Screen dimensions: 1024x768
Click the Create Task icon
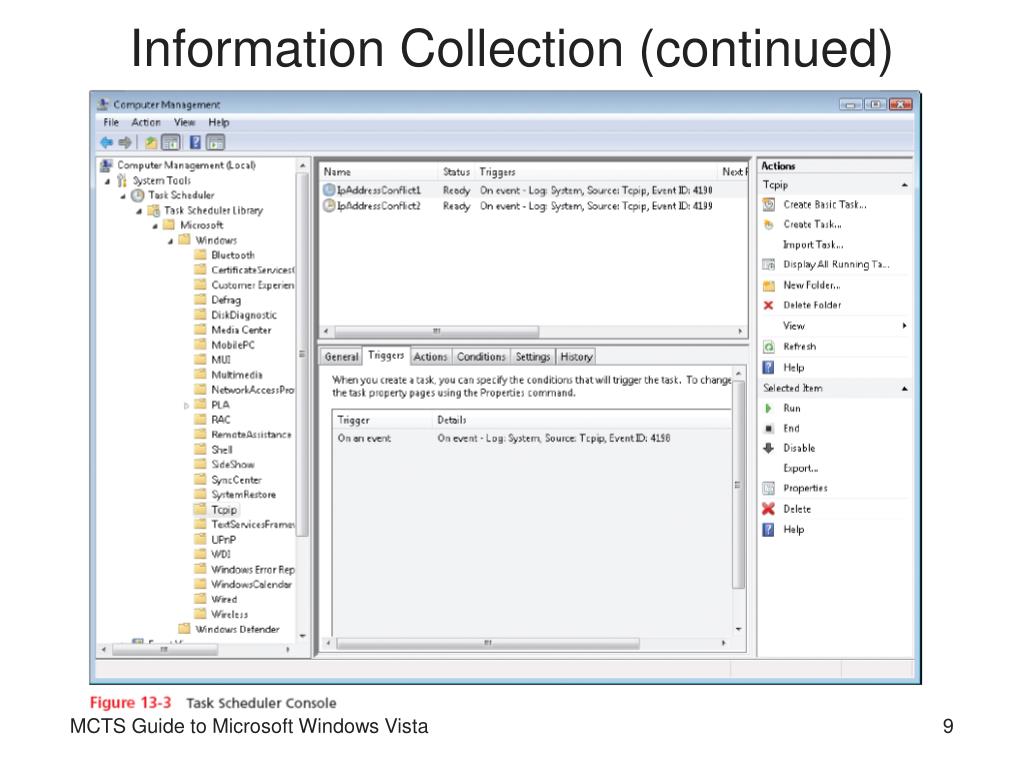click(x=769, y=225)
